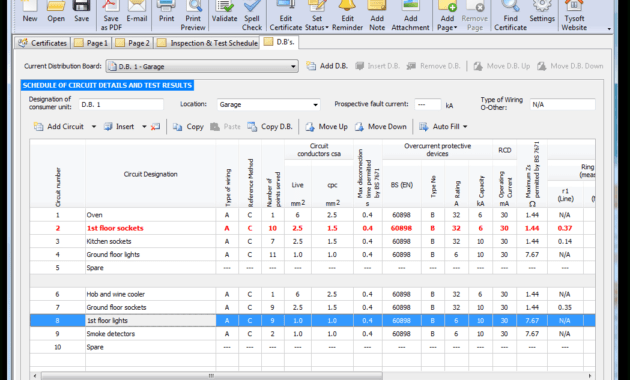Expand Current Distribution Board dropdown
The width and height of the screenshot is (630, 380).
[293, 66]
